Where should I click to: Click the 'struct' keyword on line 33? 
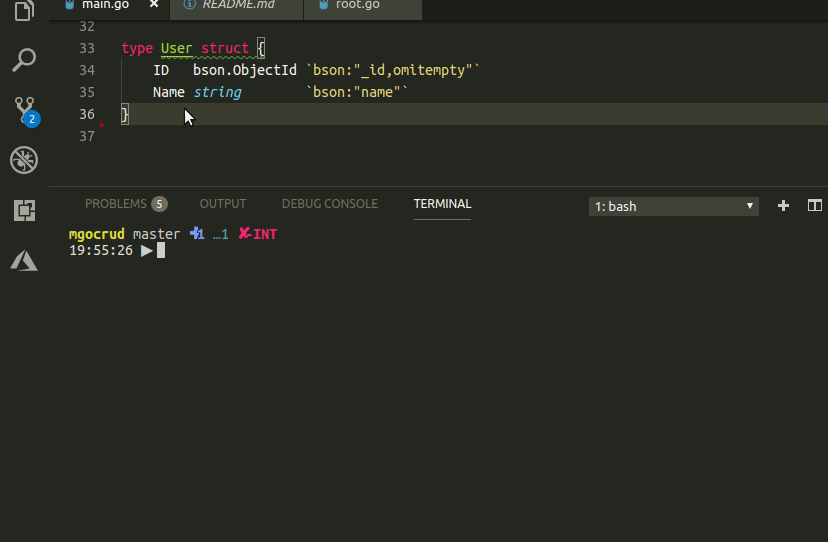(x=225, y=48)
